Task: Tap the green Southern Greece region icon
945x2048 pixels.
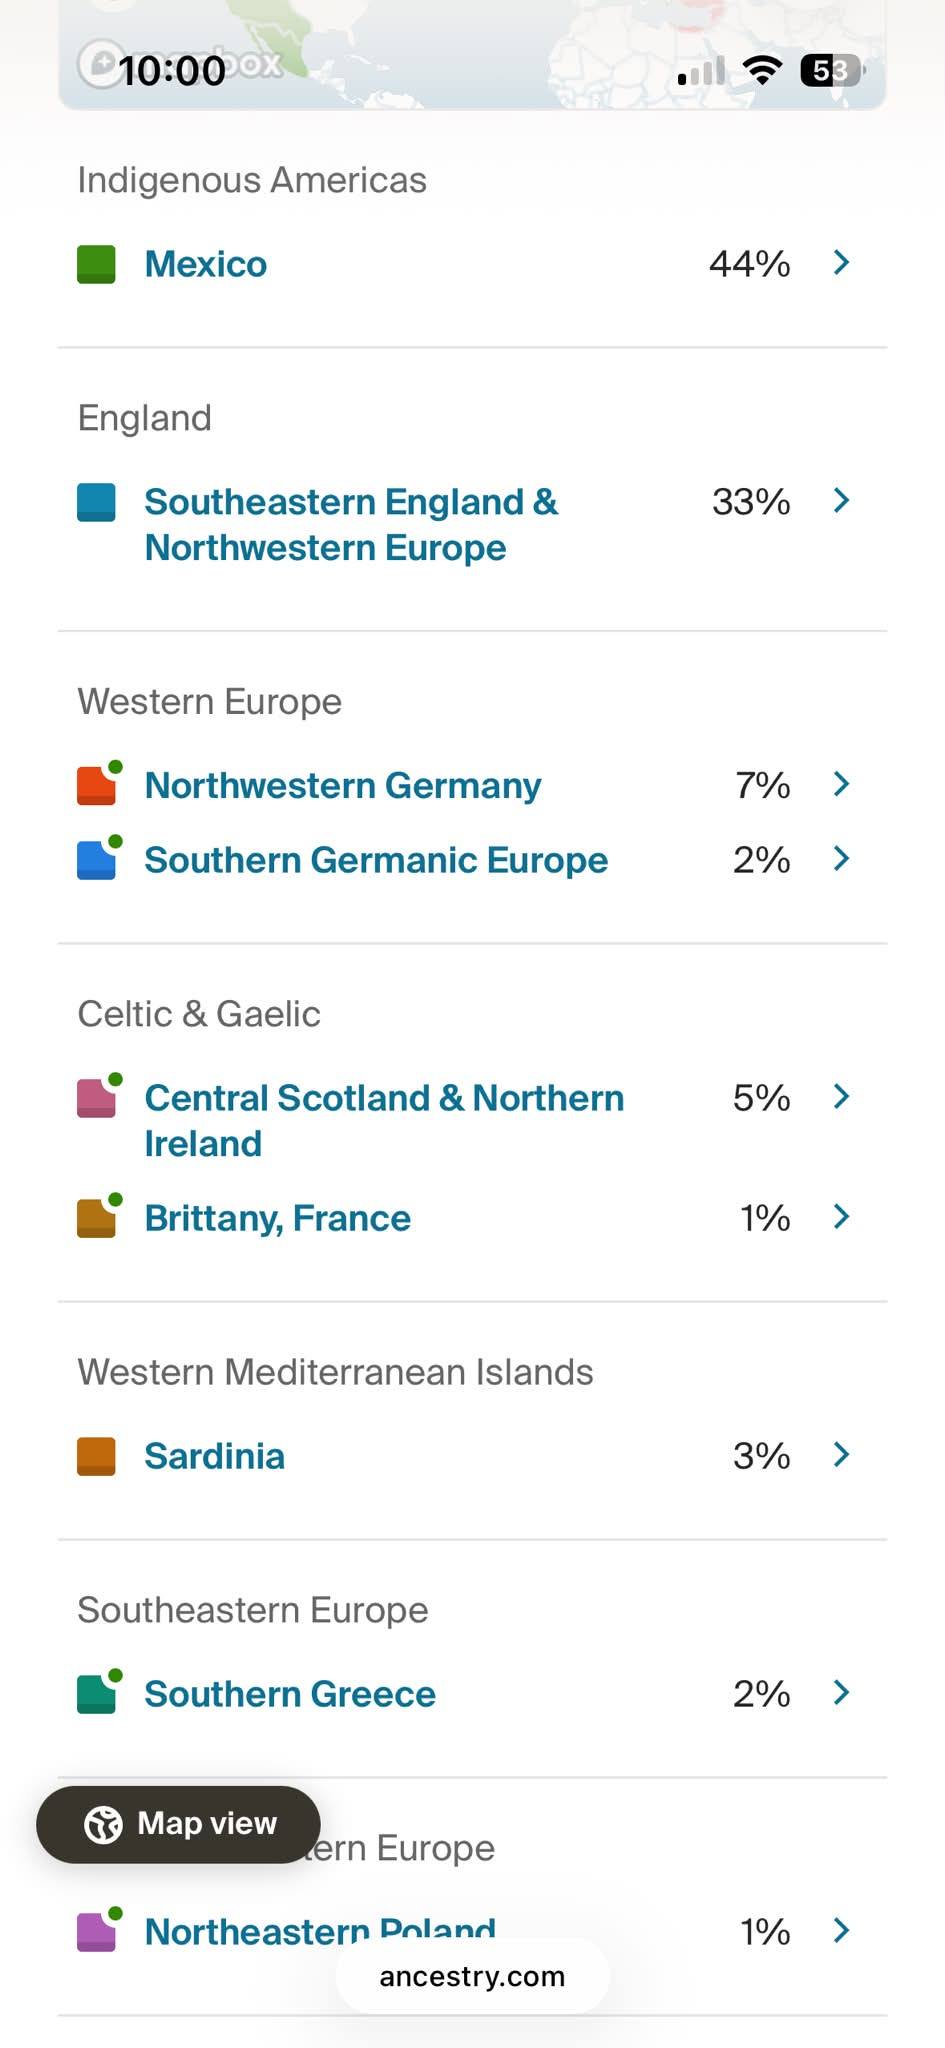Action: coord(98,1692)
